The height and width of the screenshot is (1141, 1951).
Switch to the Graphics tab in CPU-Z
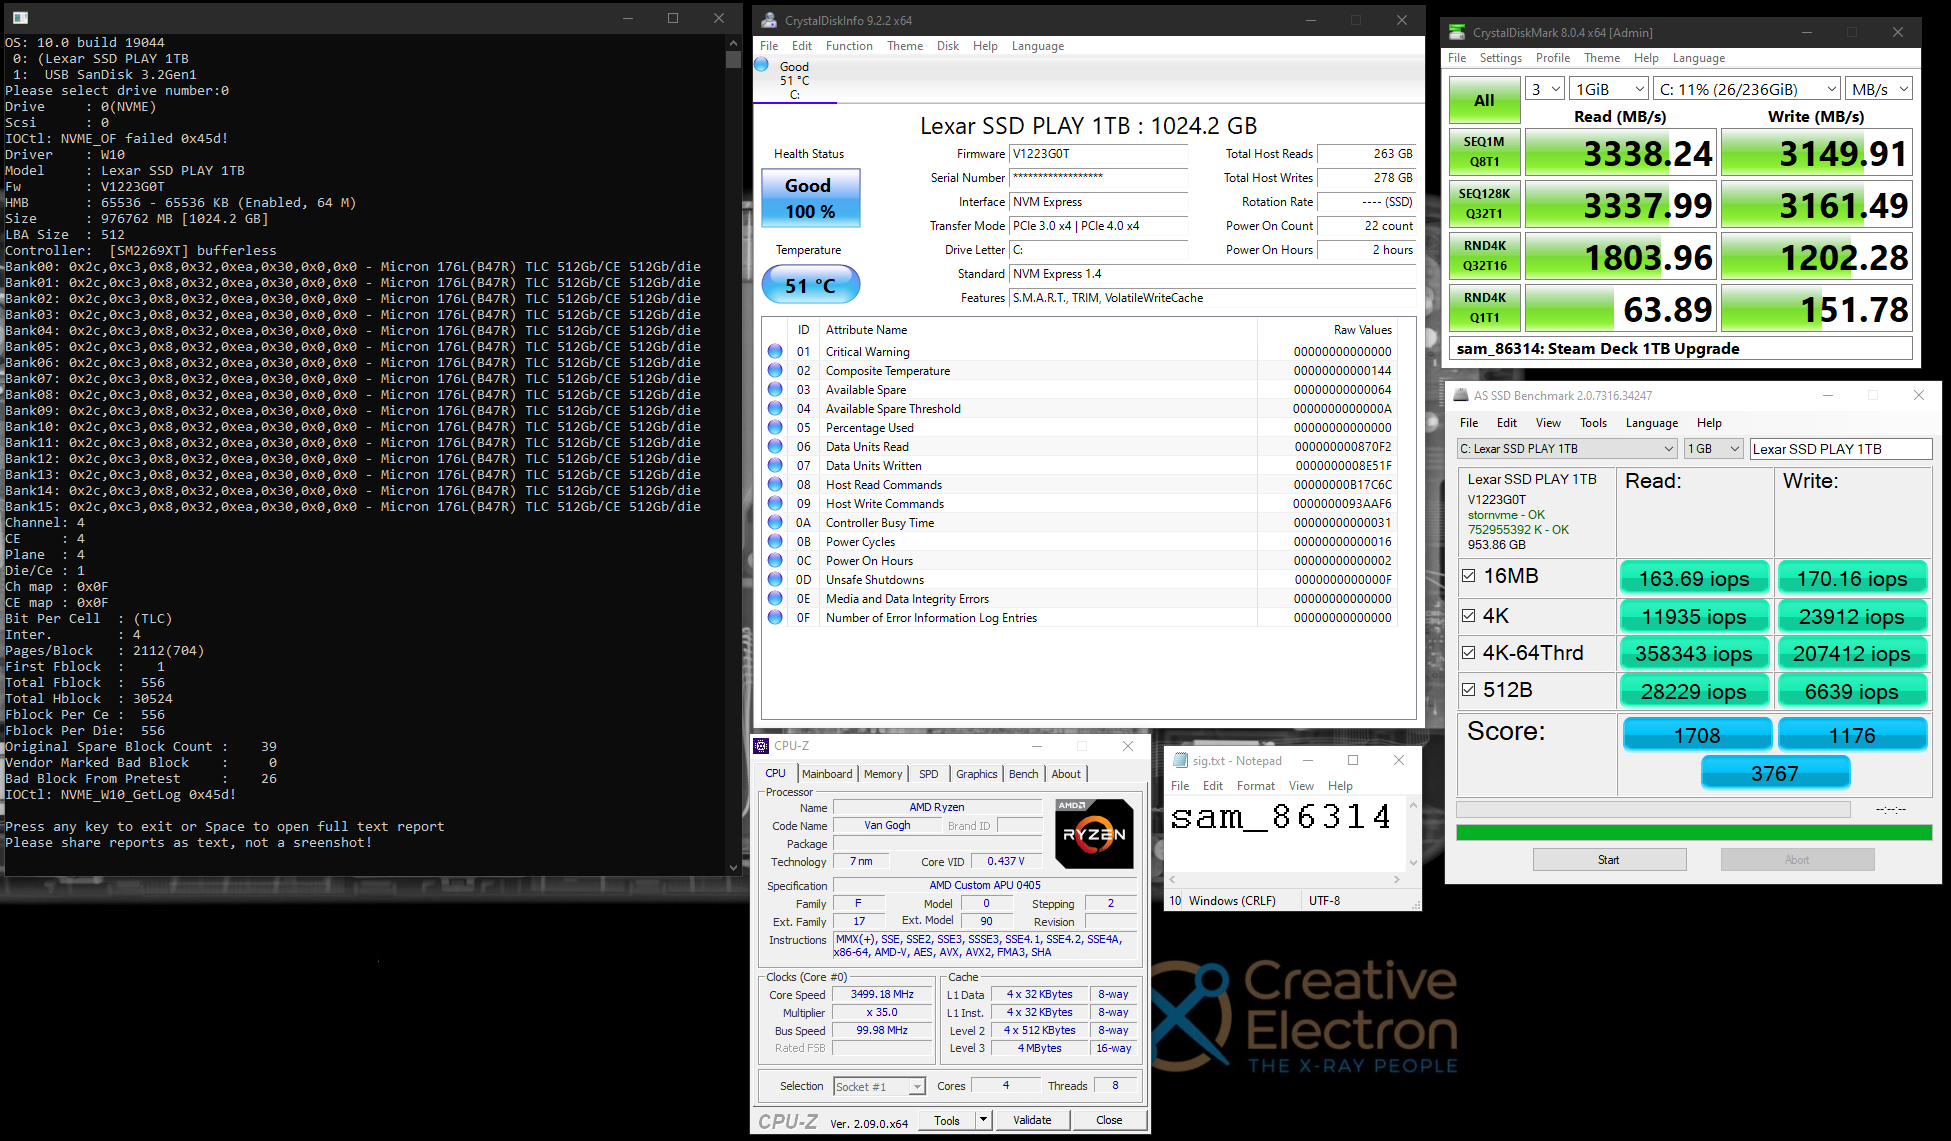[x=976, y=774]
